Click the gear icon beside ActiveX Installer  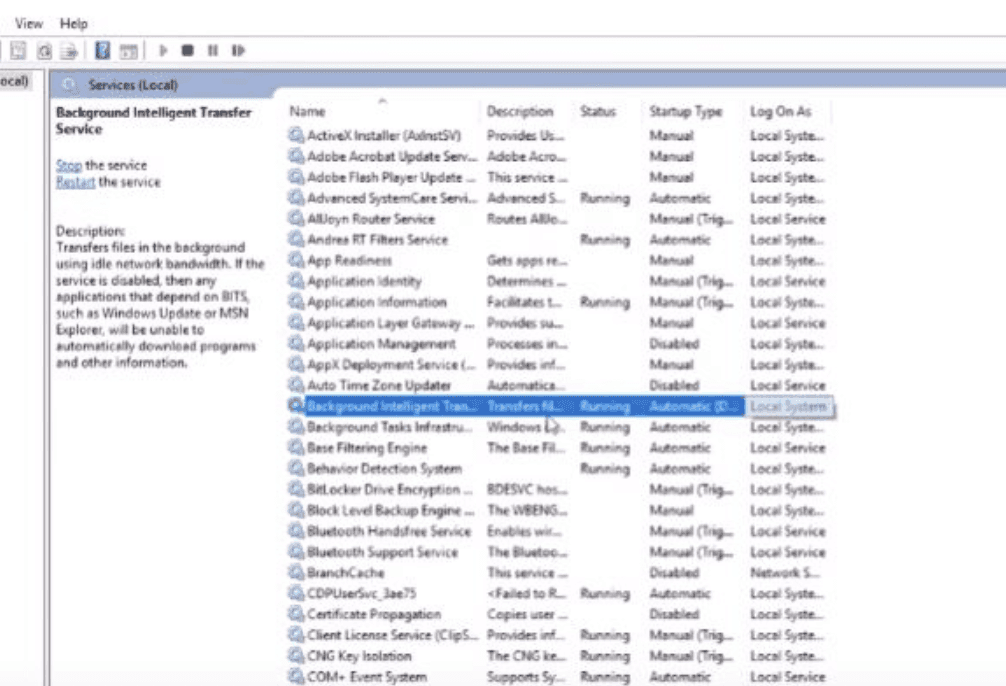tap(296, 135)
